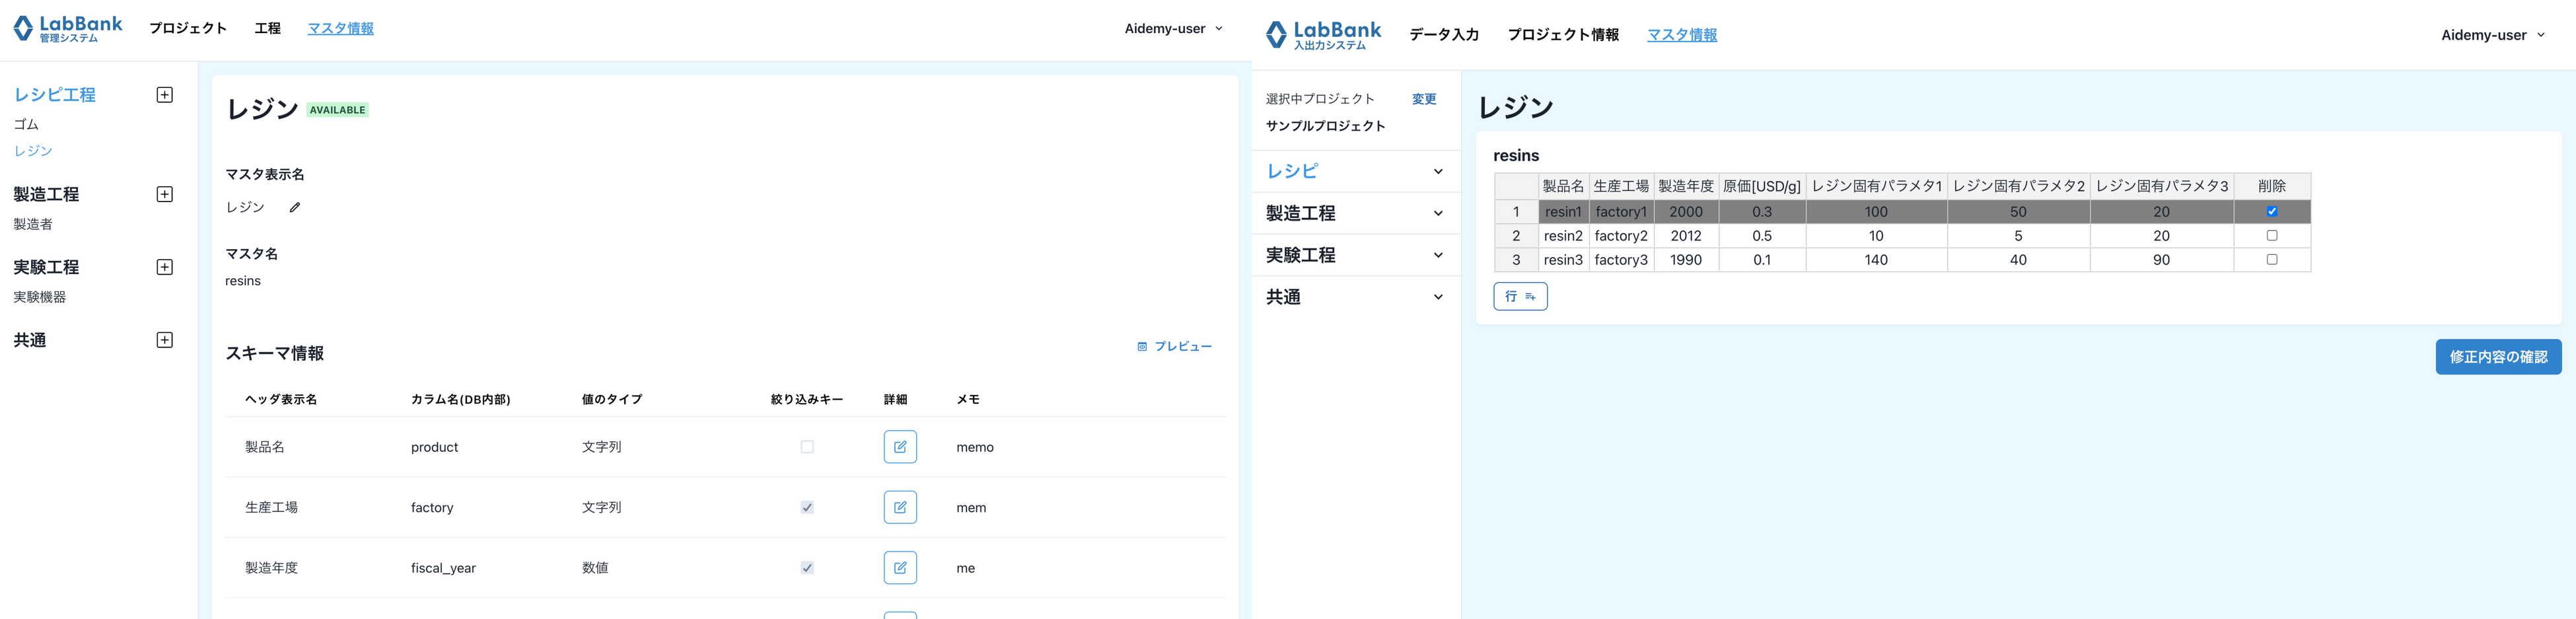Switch to the プロジェクト tab
The image size is (2576, 619).
tap(188, 28)
